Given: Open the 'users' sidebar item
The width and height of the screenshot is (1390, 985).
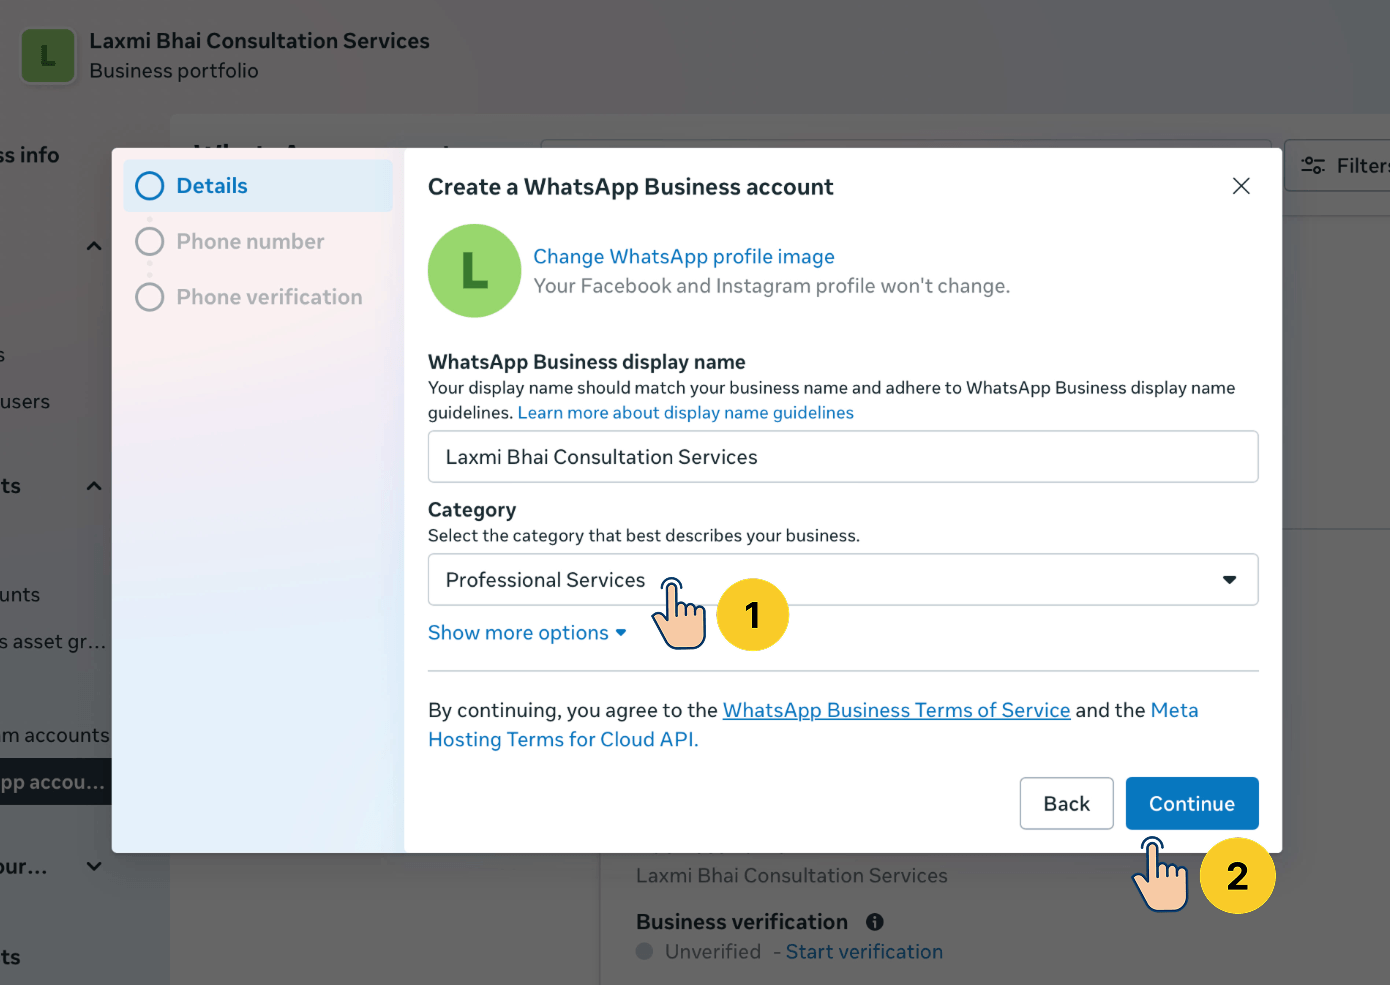Looking at the screenshot, I should pyautogui.click(x=25, y=402).
